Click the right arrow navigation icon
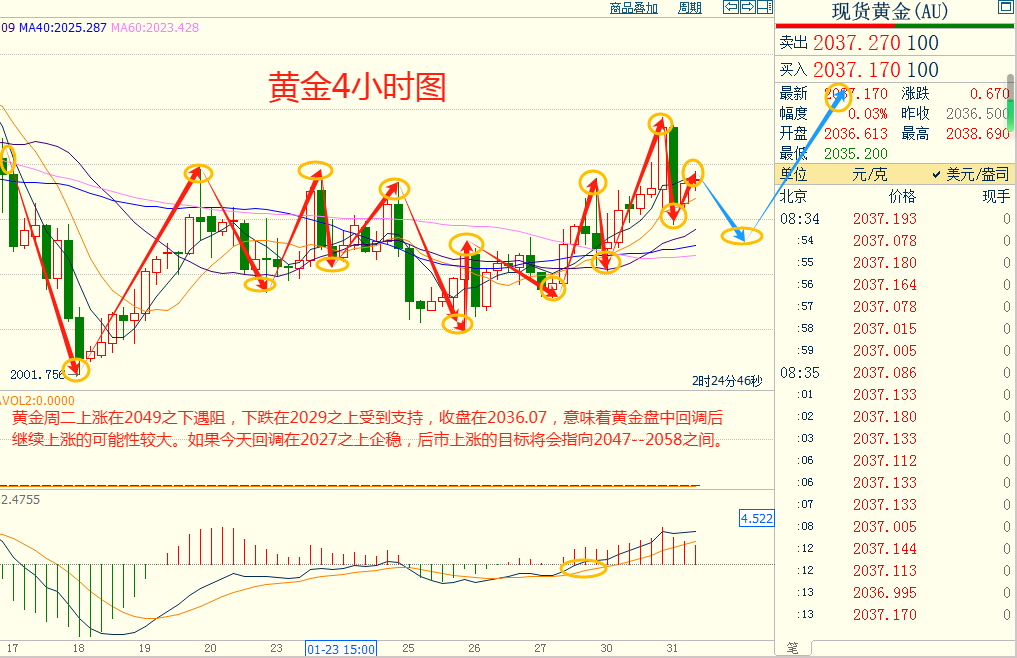 [748, 7]
